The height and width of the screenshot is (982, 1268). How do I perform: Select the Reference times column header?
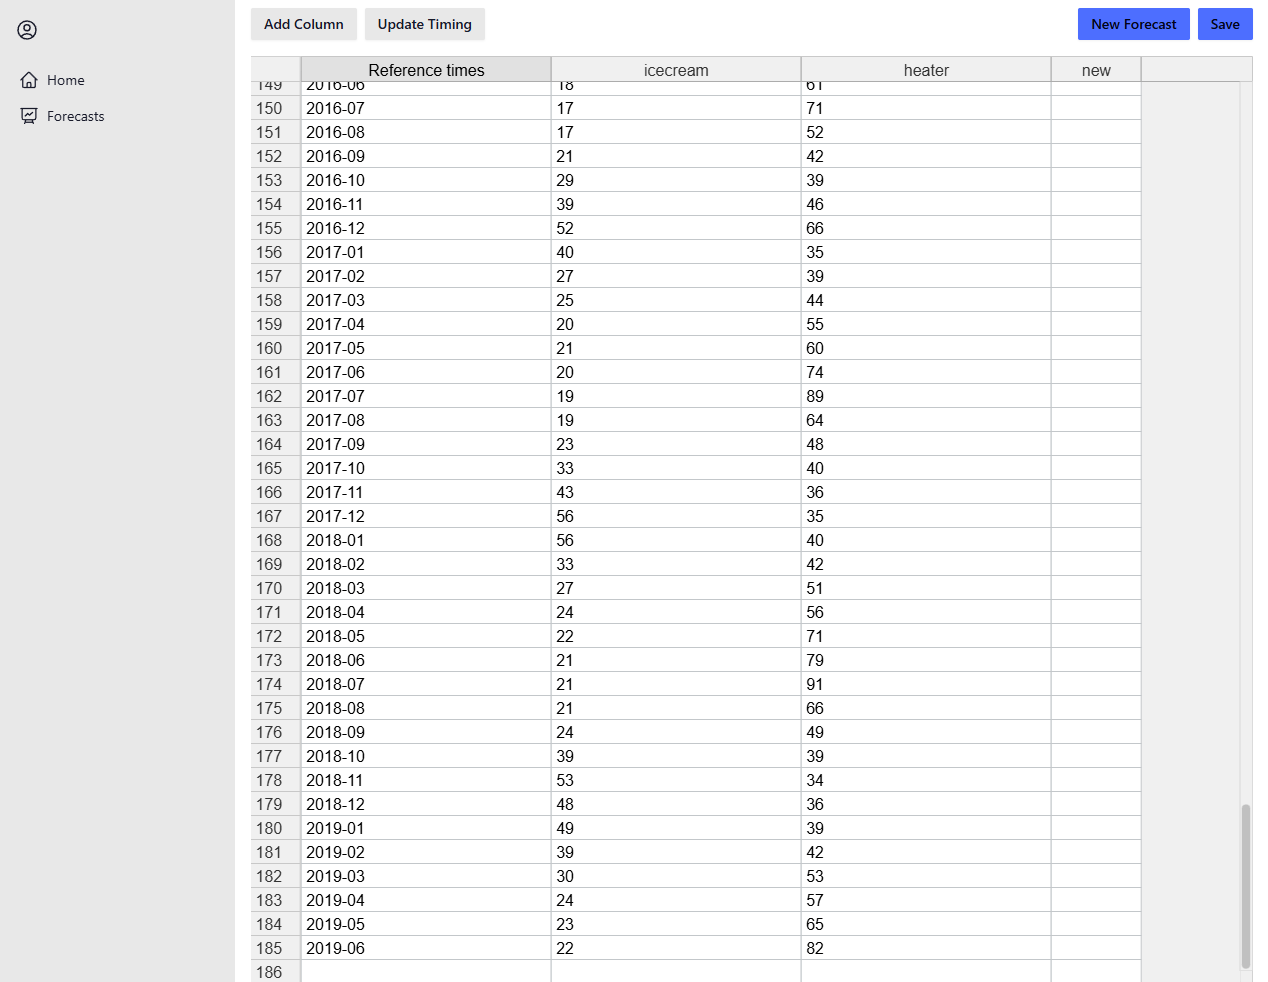[x=426, y=70]
